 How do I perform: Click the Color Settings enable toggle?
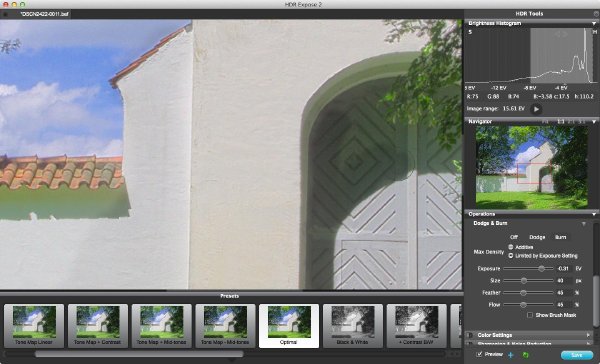pos(470,335)
